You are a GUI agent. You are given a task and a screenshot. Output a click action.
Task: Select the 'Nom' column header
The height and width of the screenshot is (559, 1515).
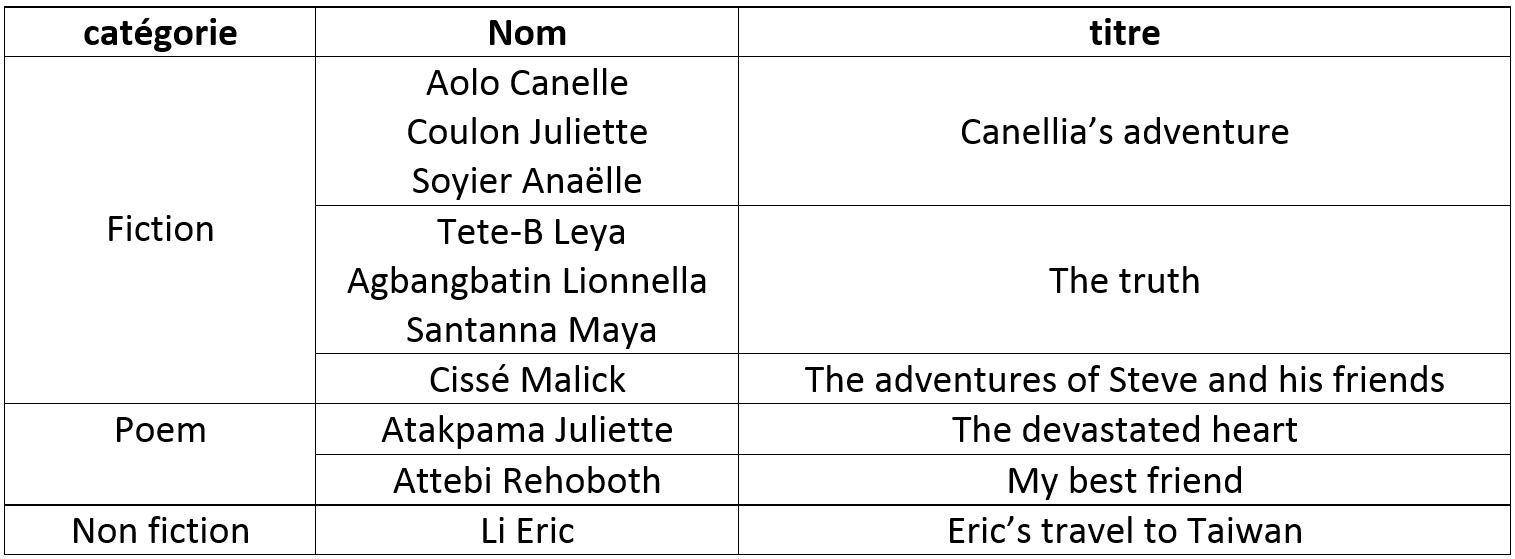(x=527, y=33)
